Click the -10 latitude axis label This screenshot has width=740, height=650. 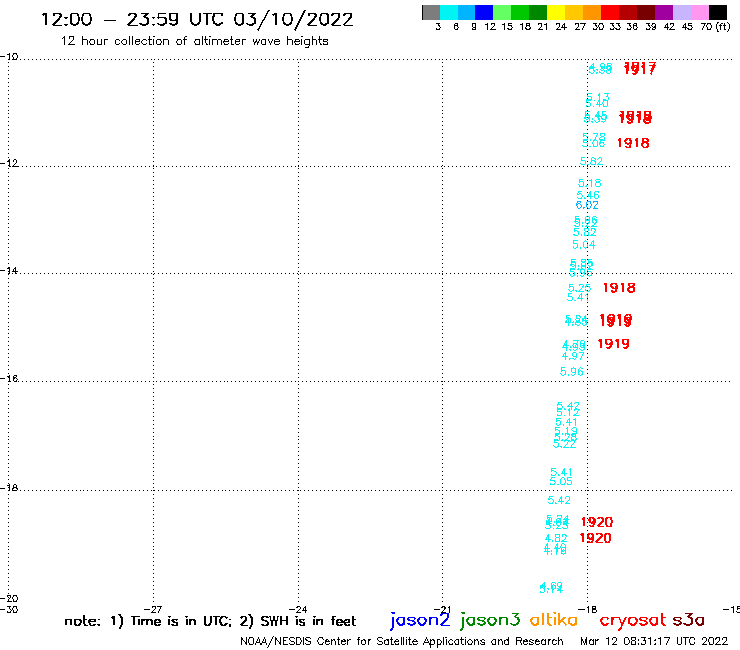[9, 57]
